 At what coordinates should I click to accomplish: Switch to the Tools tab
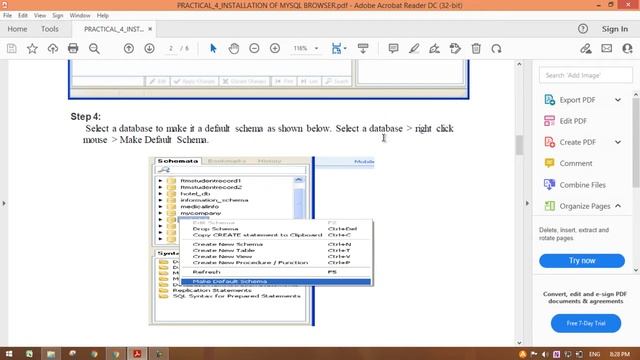(49, 29)
